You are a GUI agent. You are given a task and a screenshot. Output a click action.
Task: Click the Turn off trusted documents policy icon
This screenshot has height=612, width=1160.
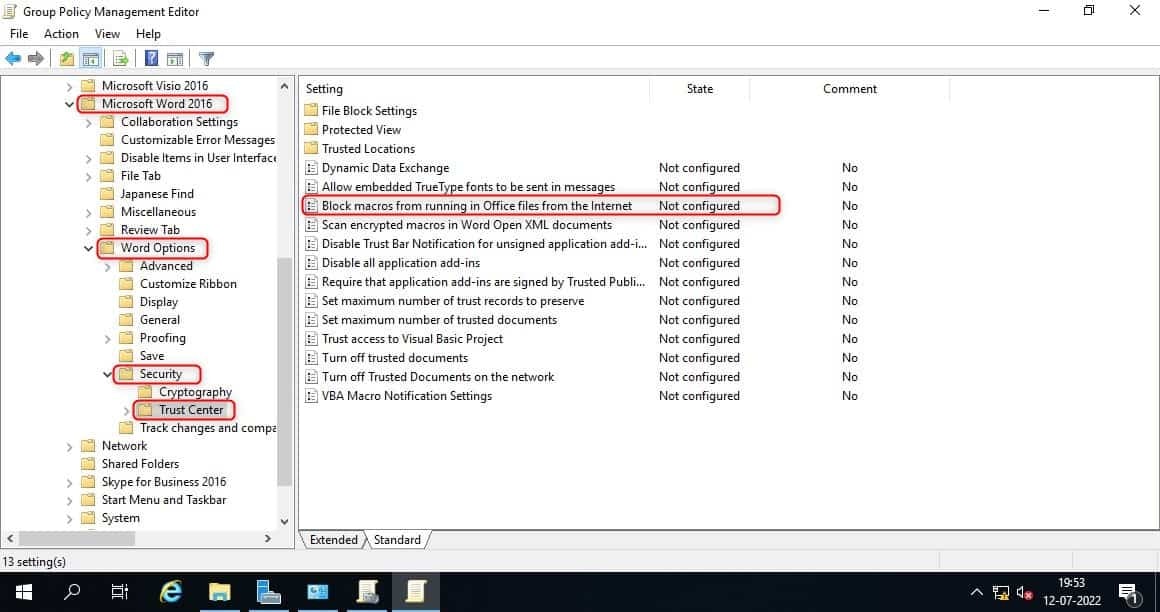311,357
